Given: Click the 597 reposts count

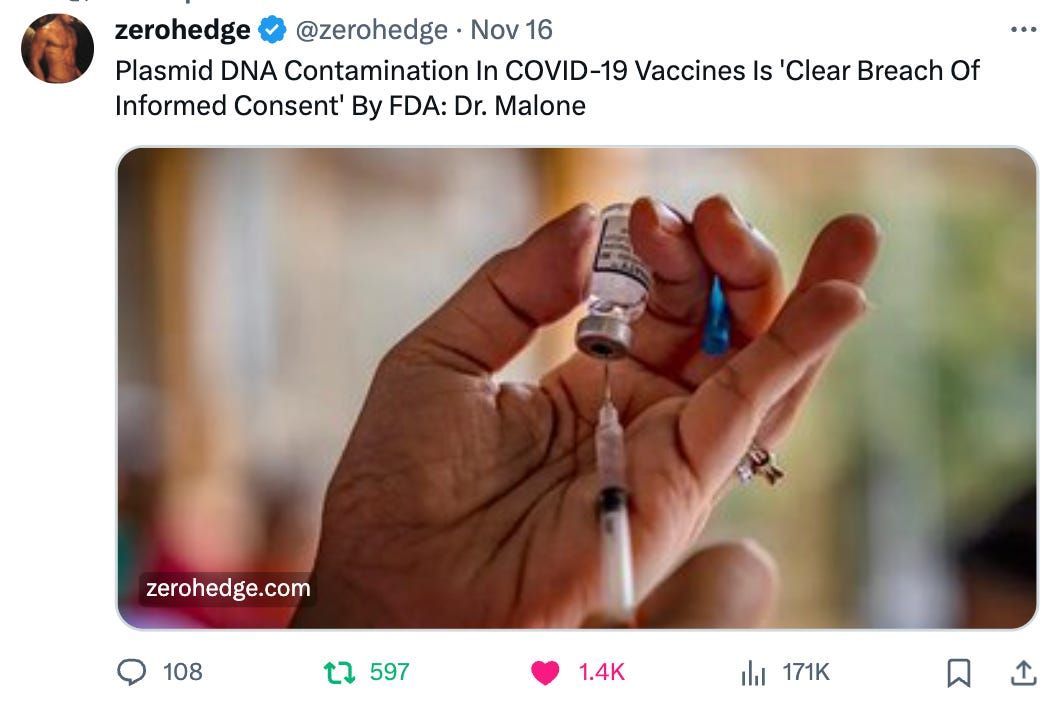Looking at the screenshot, I should pyautogui.click(x=389, y=672).
